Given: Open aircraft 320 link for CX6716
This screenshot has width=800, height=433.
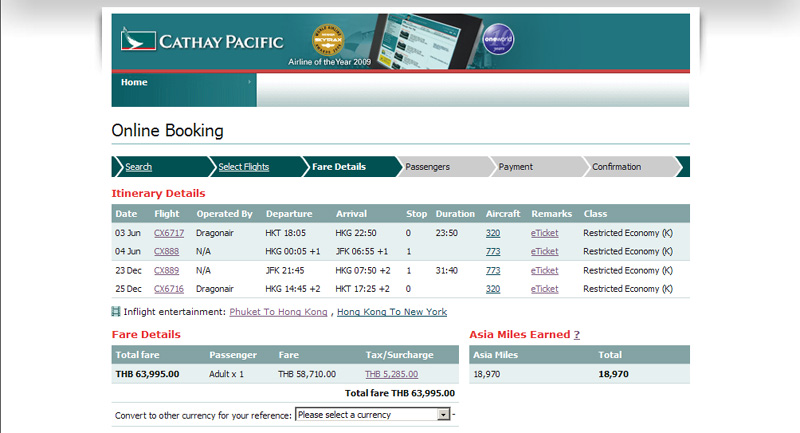Looking at the screenshot, I should point(493,289).
